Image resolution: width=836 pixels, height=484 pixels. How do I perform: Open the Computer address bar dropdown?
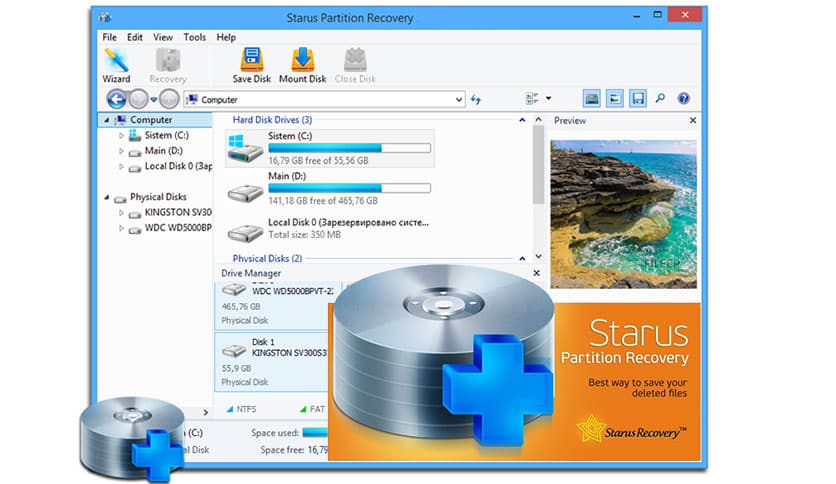click(x=459, y=100)
